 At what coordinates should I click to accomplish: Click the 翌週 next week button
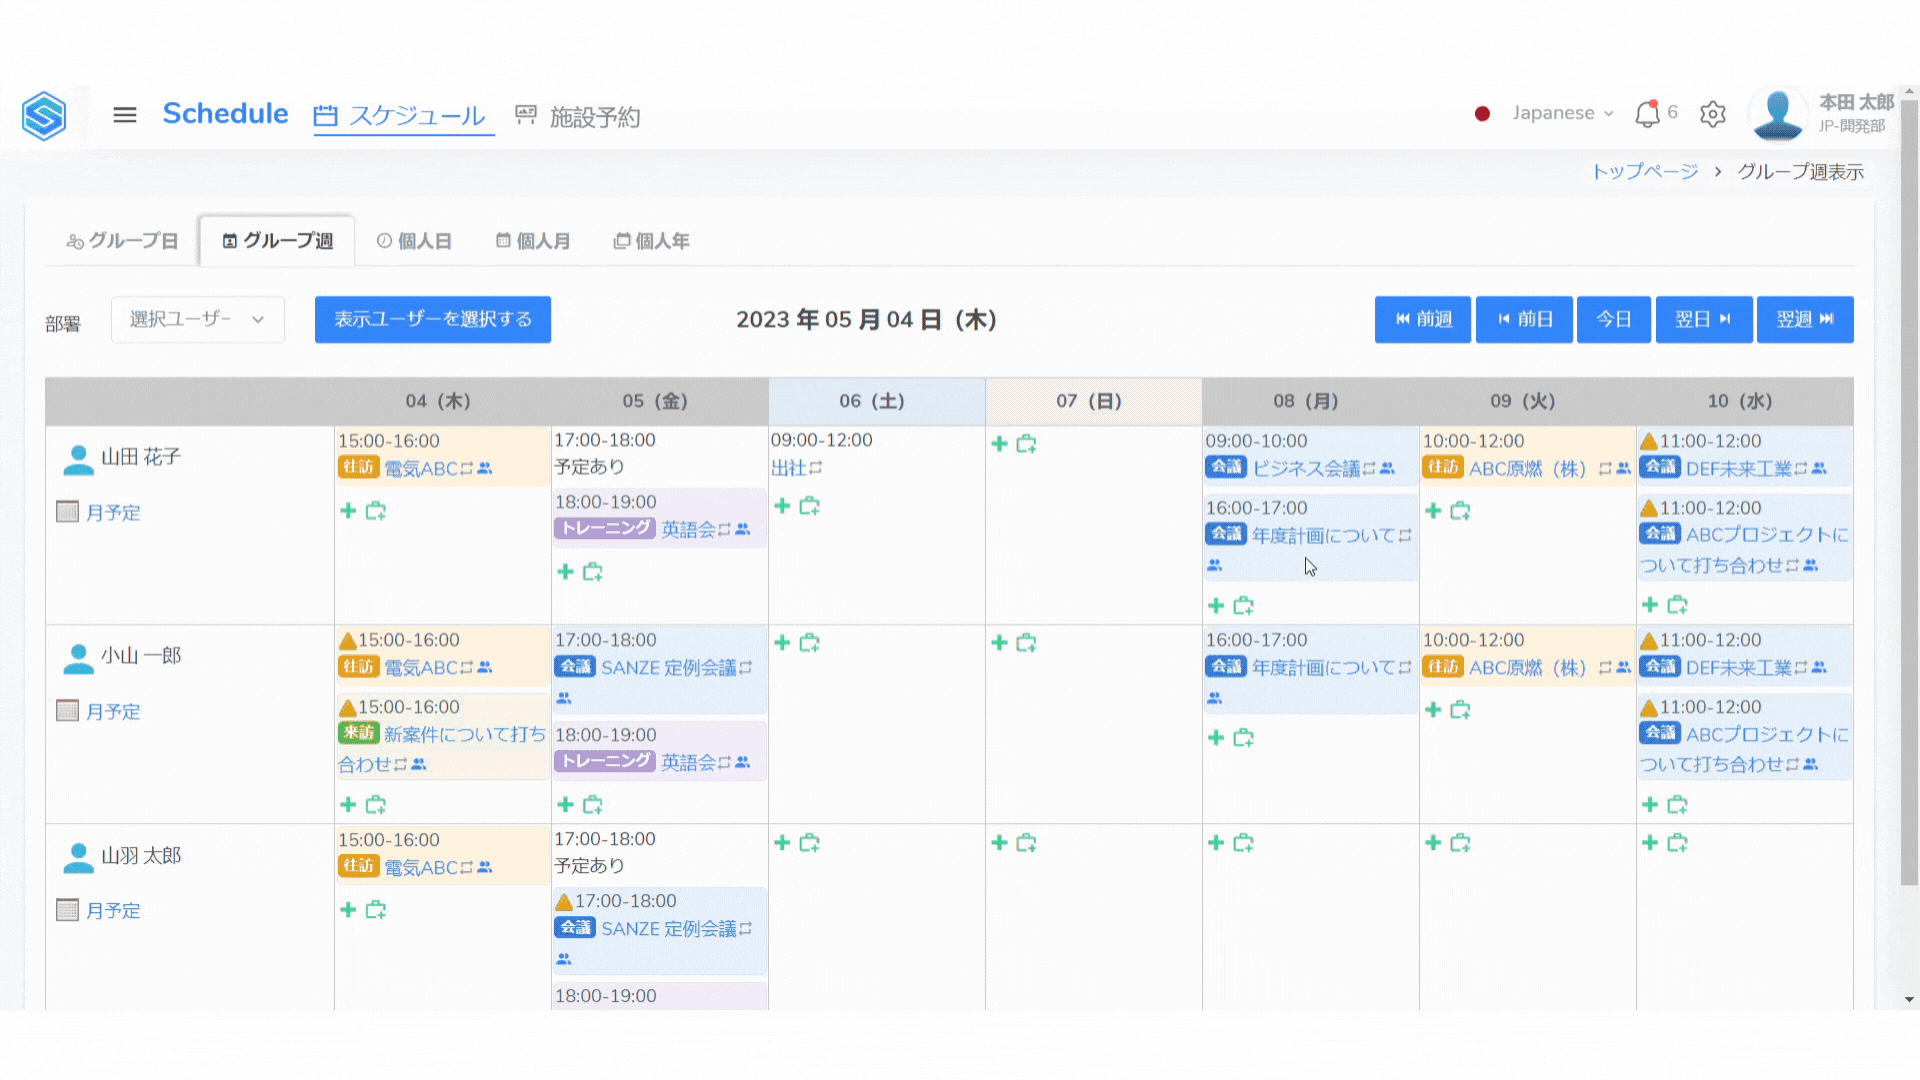click(x=1804, y=319)
